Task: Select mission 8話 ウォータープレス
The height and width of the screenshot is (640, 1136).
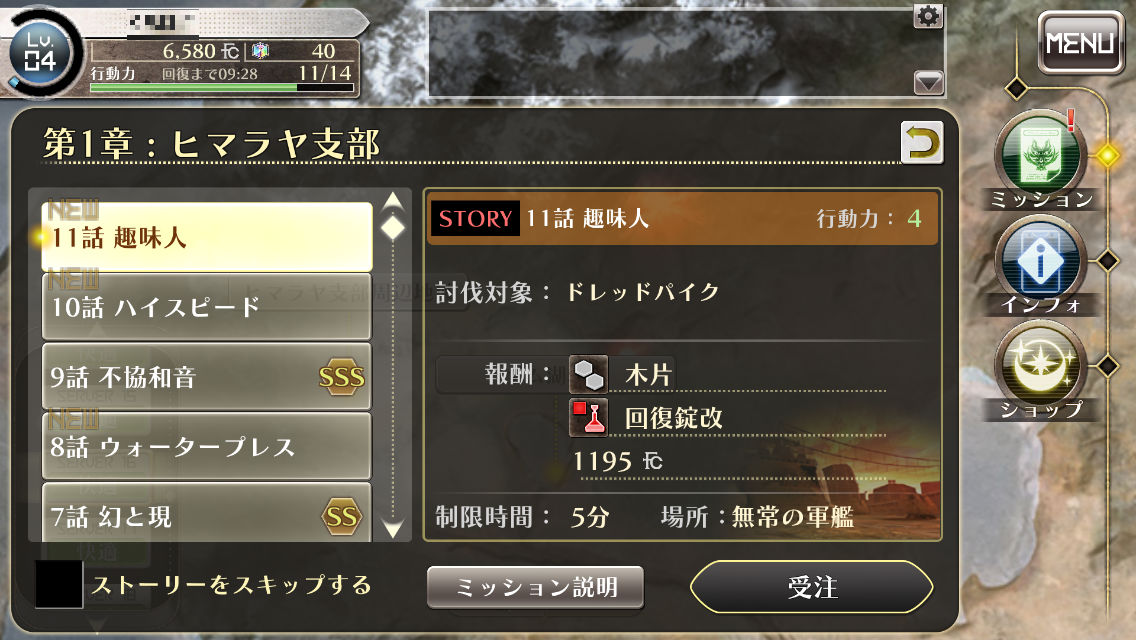Action: (x=207, y=446)
